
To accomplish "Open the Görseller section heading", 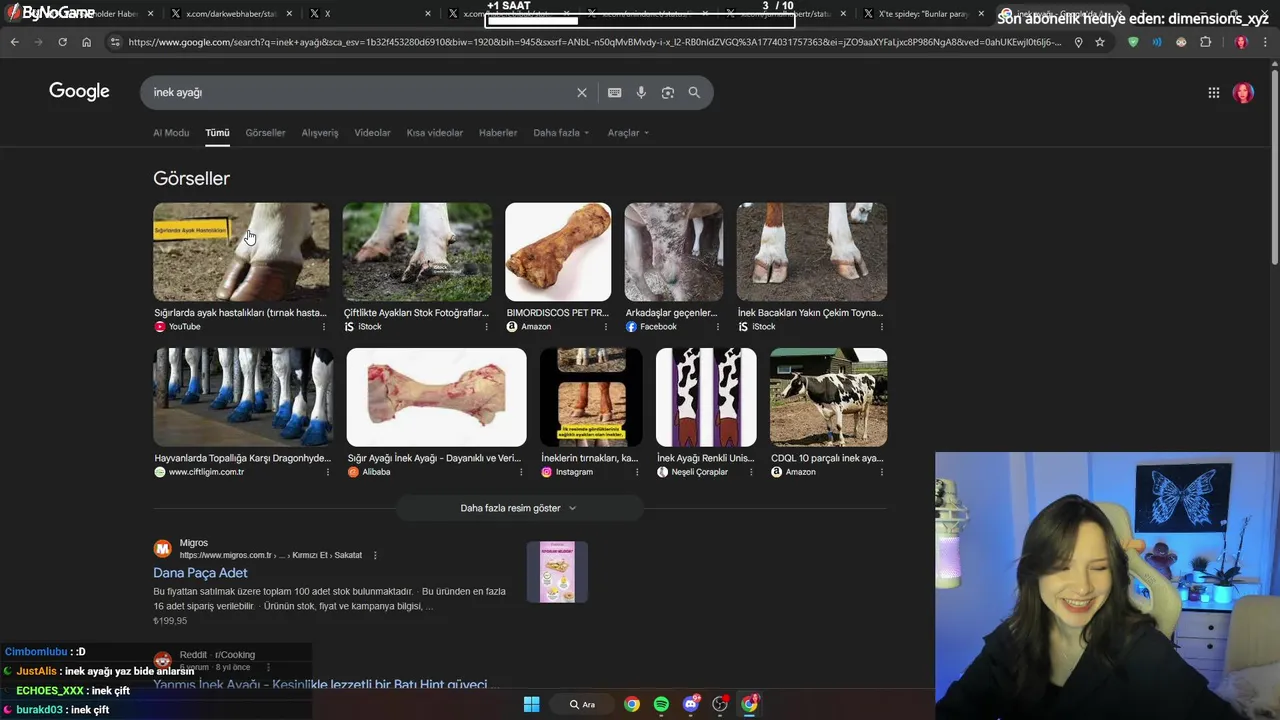I will pyautogui.click(x=191, y=178).
